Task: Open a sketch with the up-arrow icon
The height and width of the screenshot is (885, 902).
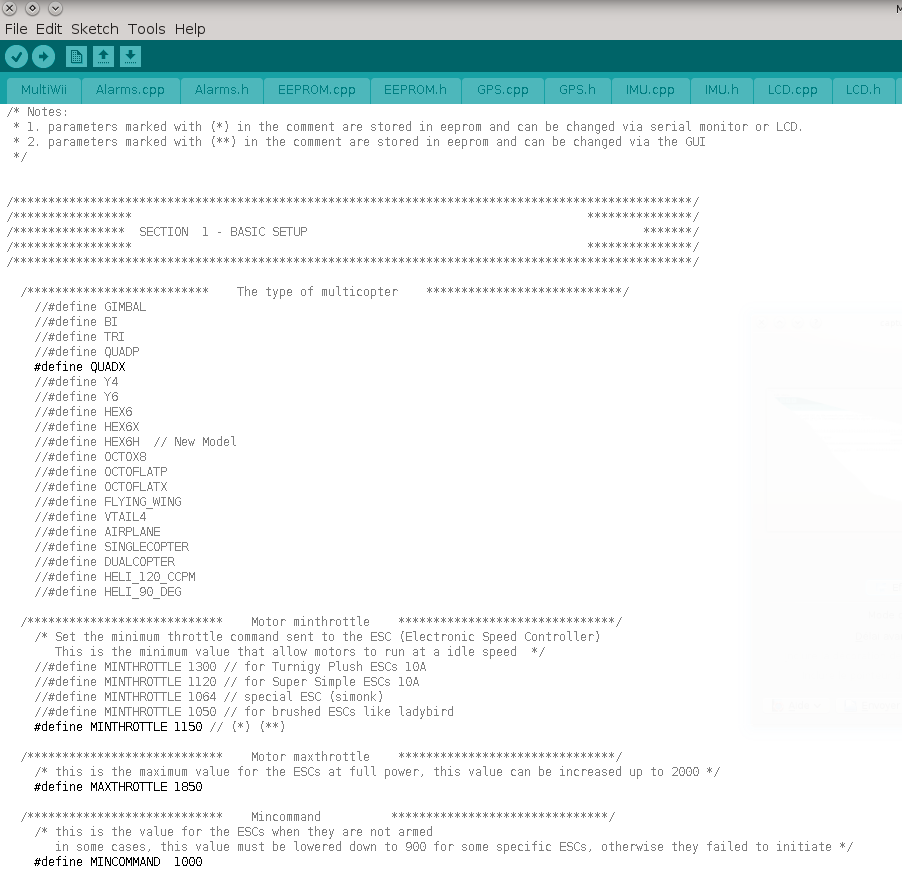Action: pyautogui.click(x=103, y=57)
